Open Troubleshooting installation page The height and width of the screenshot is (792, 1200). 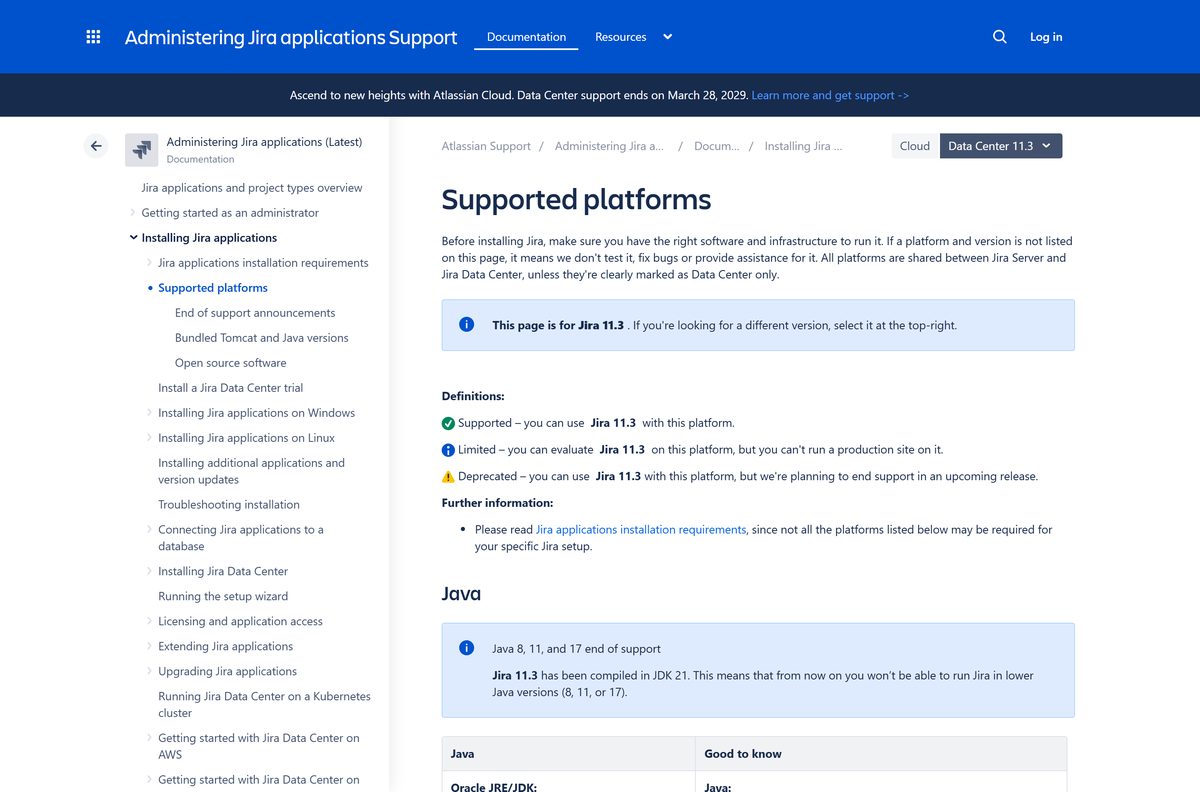pyautogui.click(x=229, y=505)
